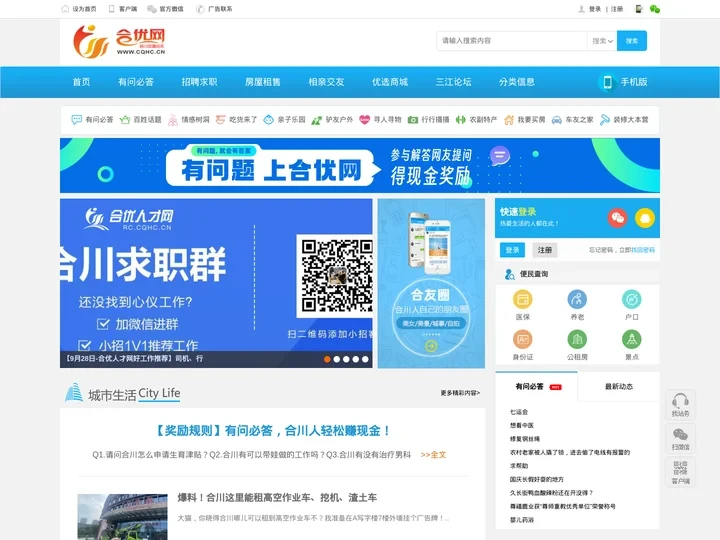
Task: Select the third carousel dot
Action: point(346,359)
